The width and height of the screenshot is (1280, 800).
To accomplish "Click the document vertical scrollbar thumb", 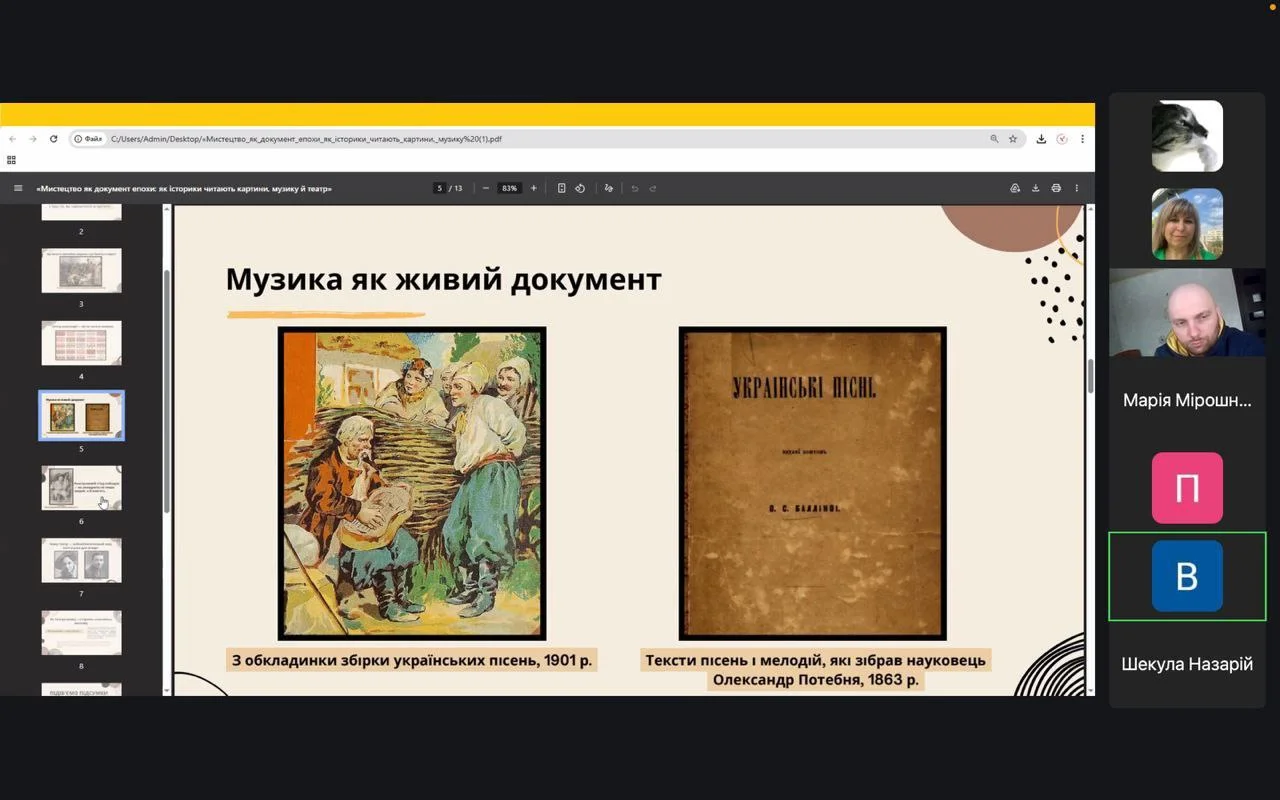I will pos(1090,376).
